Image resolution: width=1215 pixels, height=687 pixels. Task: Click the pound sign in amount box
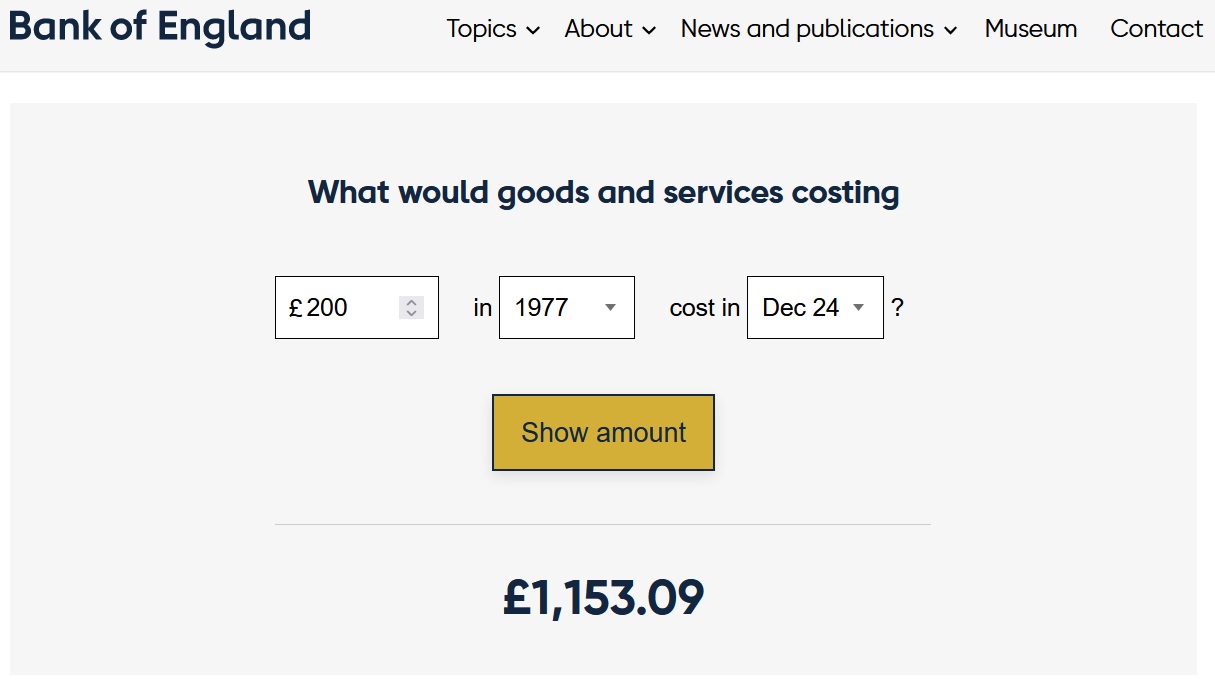click(295, 308)
